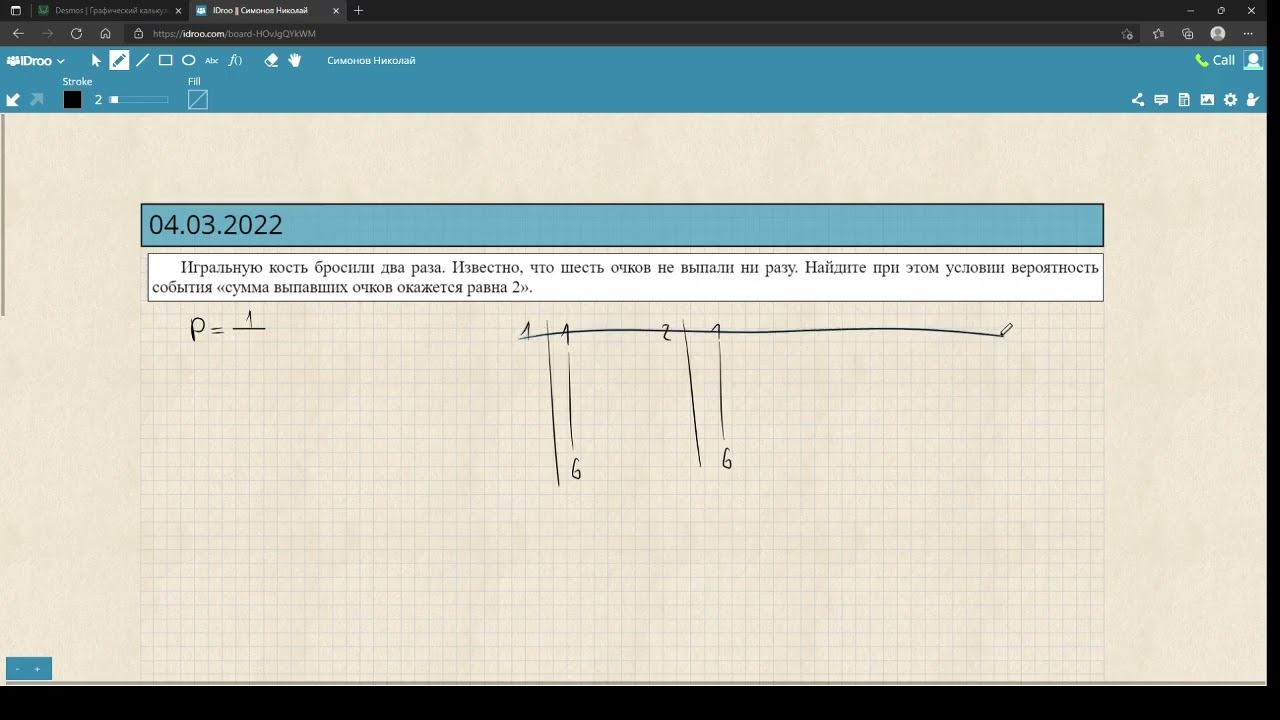Image resolution: width=1280 pixels, height=720 pixels.
Task: Click the undo arrow in IDroo toolbar
Action: (x=13, y=99)
